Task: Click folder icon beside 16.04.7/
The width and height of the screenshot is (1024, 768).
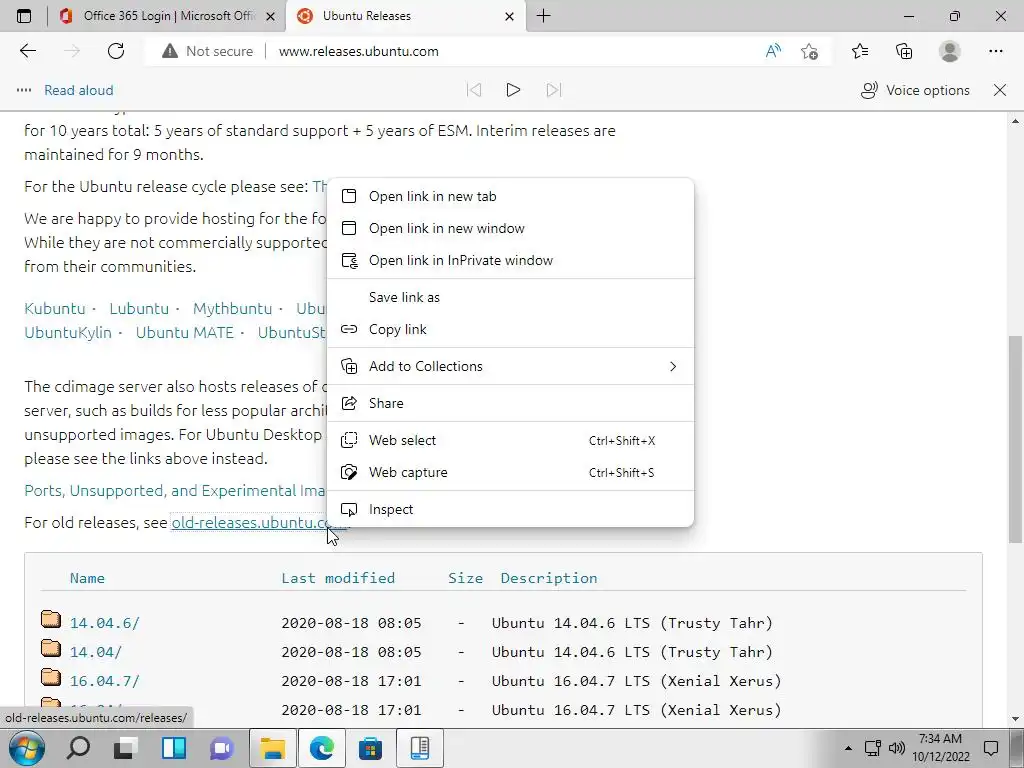Action: [x=51, y=677]
